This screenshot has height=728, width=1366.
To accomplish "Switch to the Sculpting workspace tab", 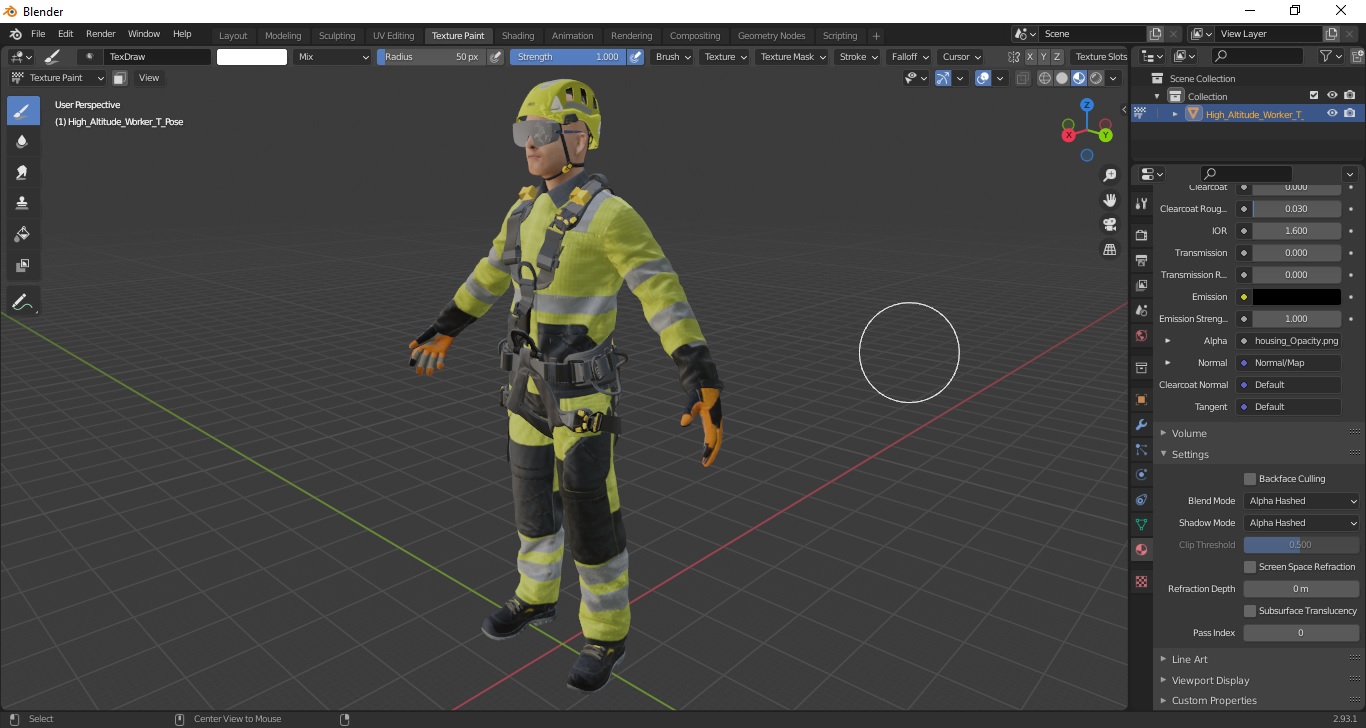I will click(337, 36).
